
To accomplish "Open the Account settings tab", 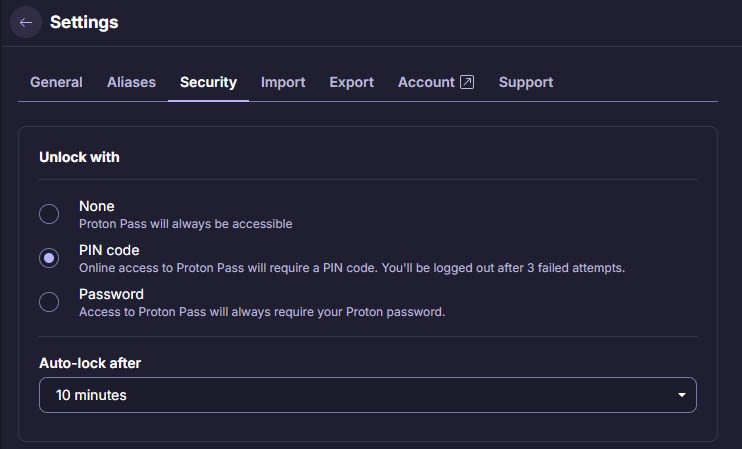I will (436, 82).
